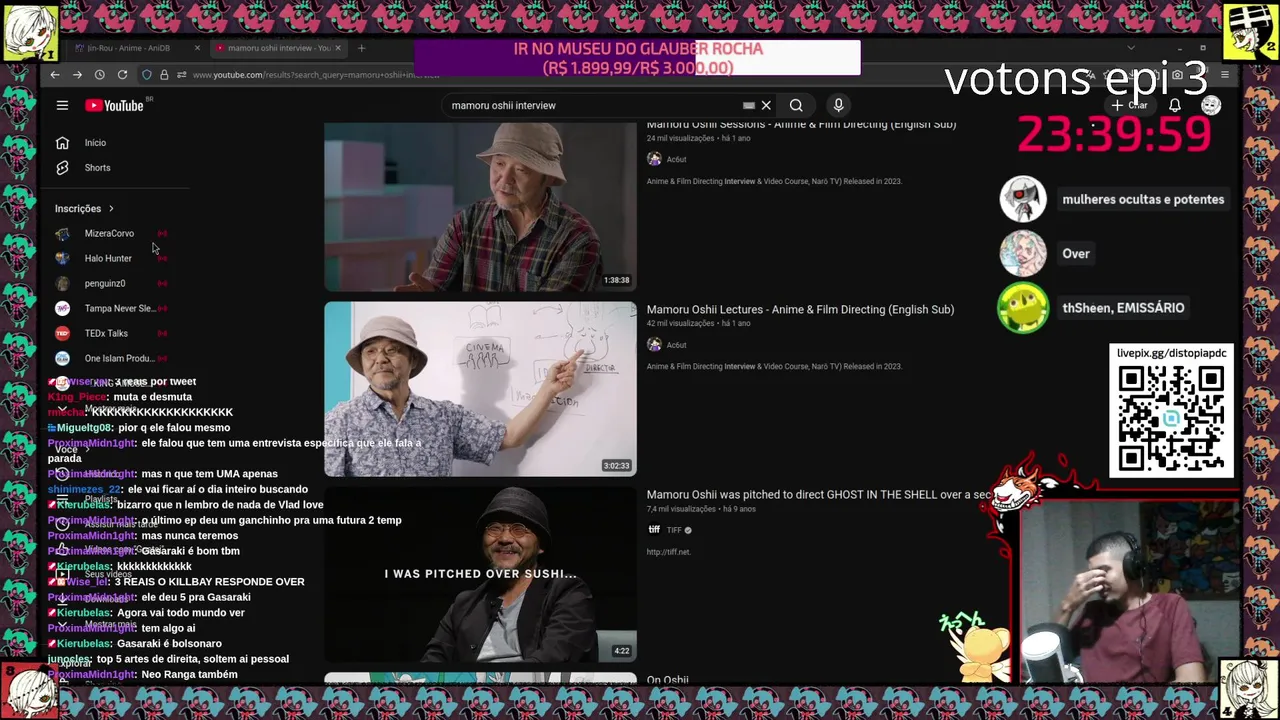Click the padlock site security icon
The image size is (1280, 720).
(164, 75)
